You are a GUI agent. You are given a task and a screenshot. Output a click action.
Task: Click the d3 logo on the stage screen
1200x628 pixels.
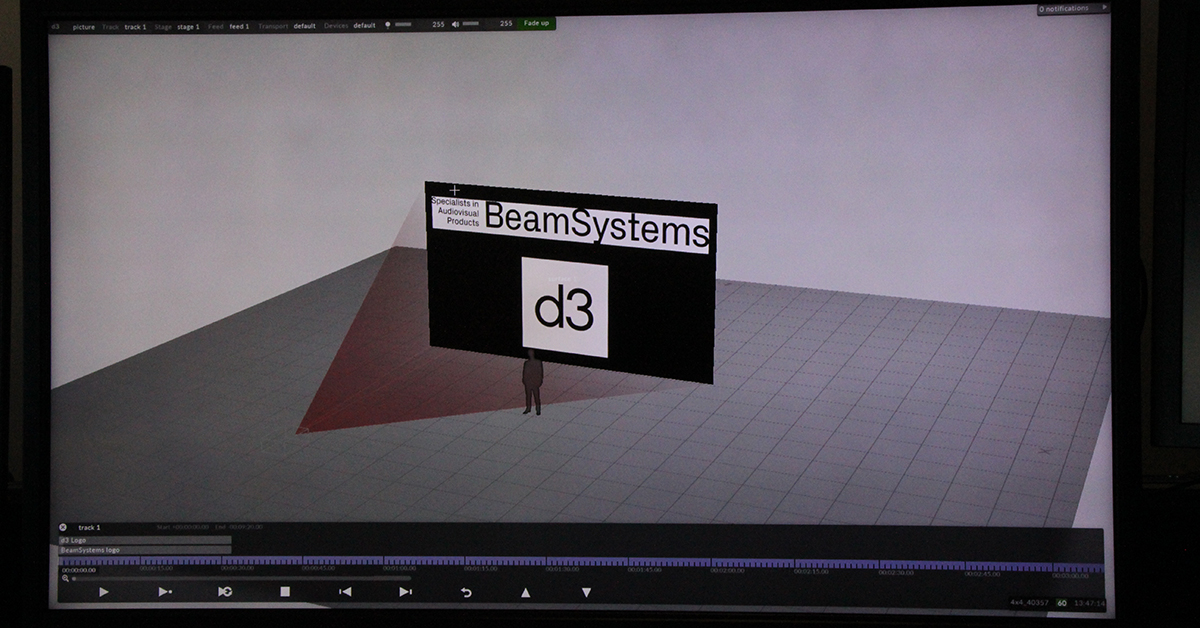[x=565, y=308]
